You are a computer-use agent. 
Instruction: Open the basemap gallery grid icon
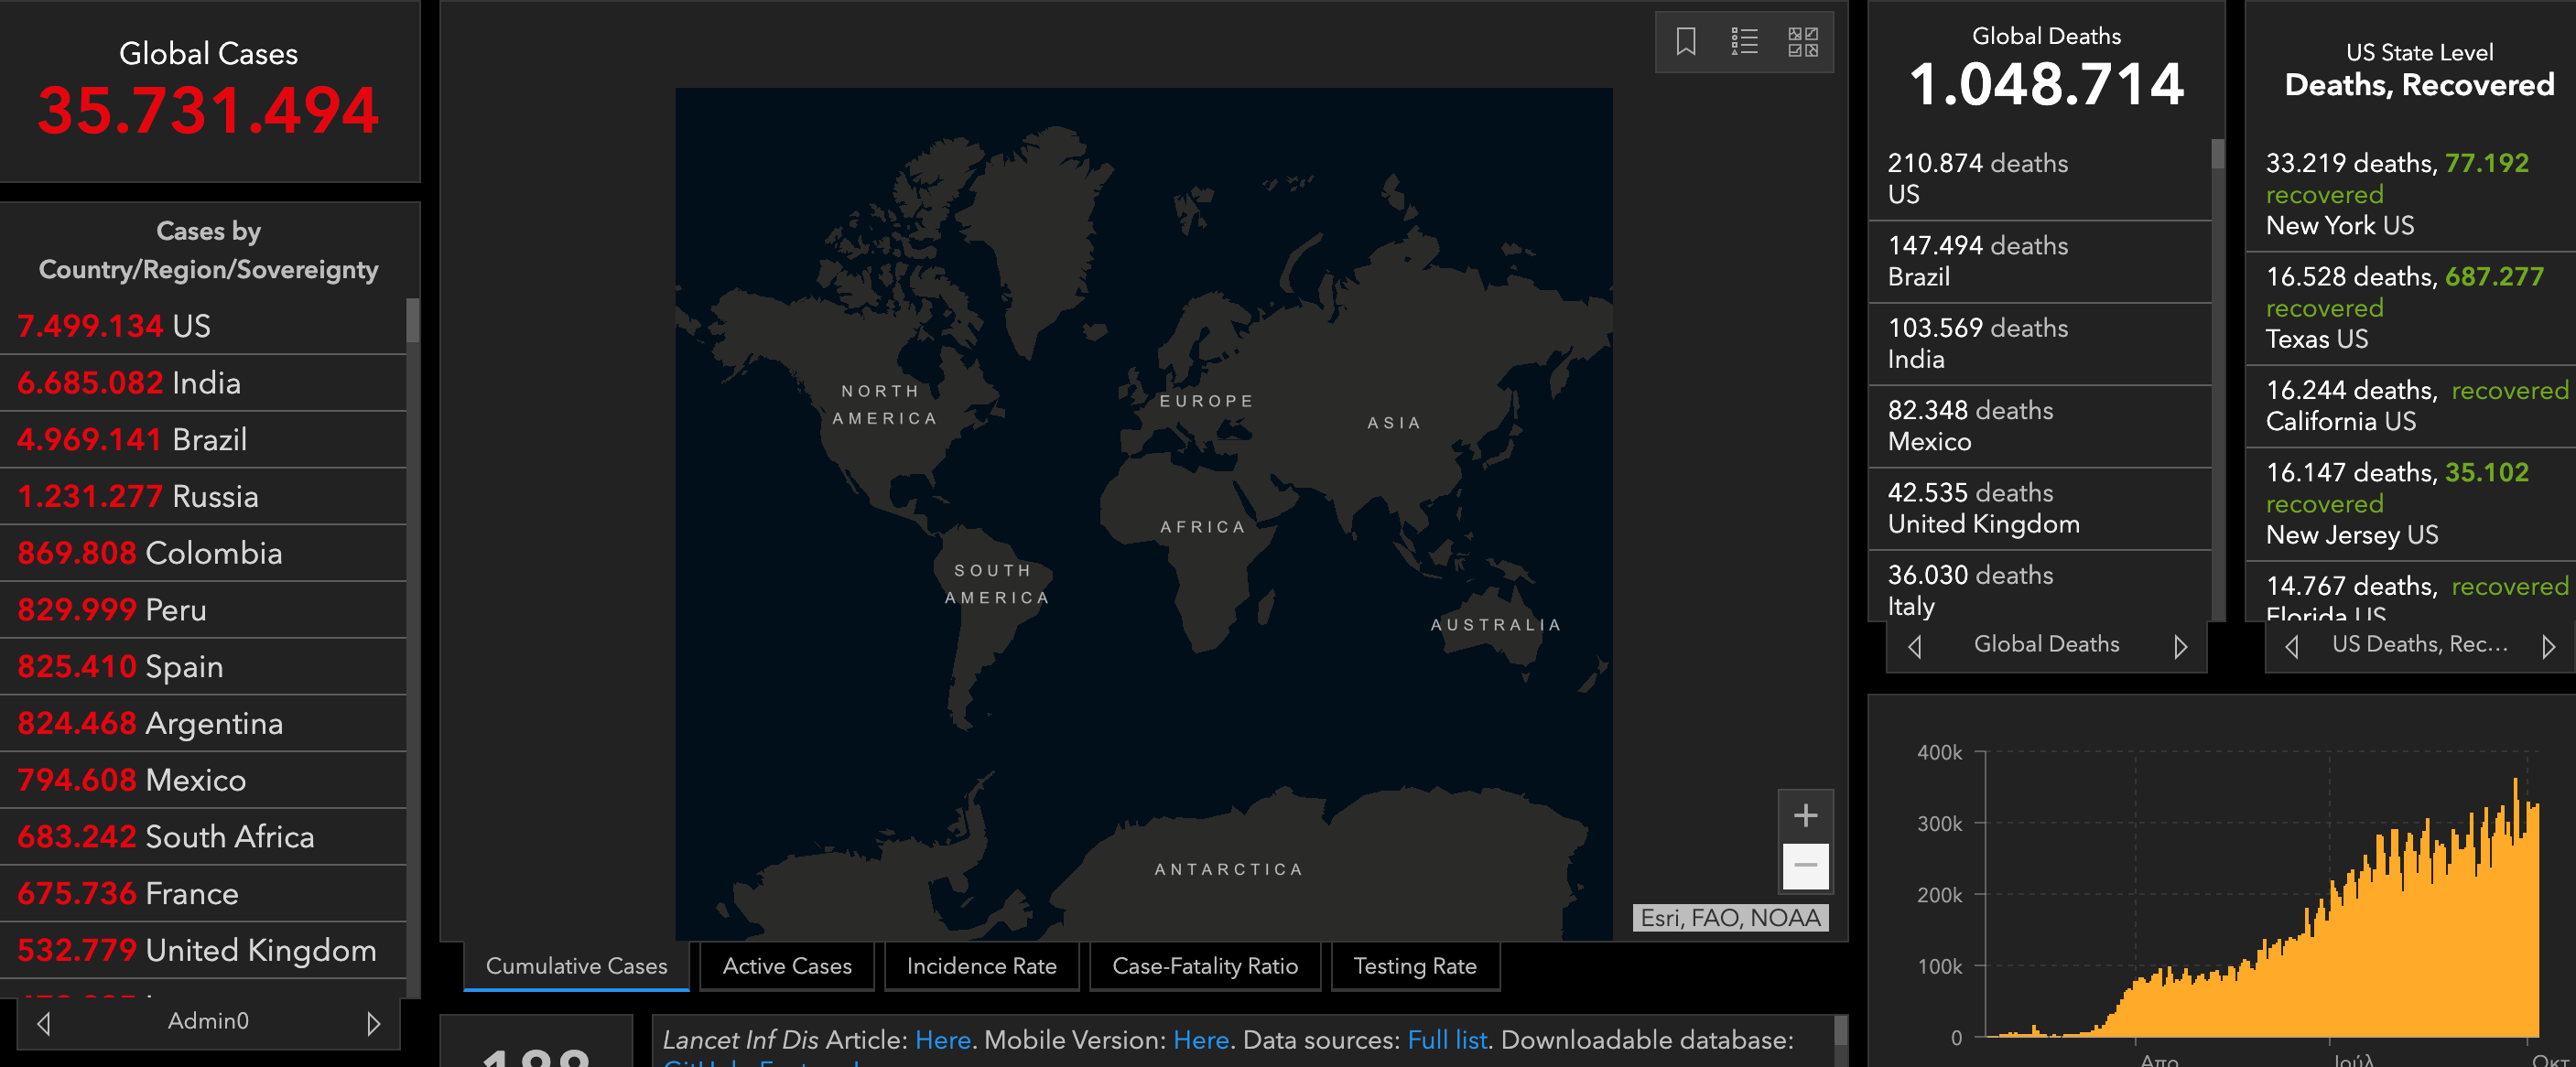click(x=1802, y=42)
